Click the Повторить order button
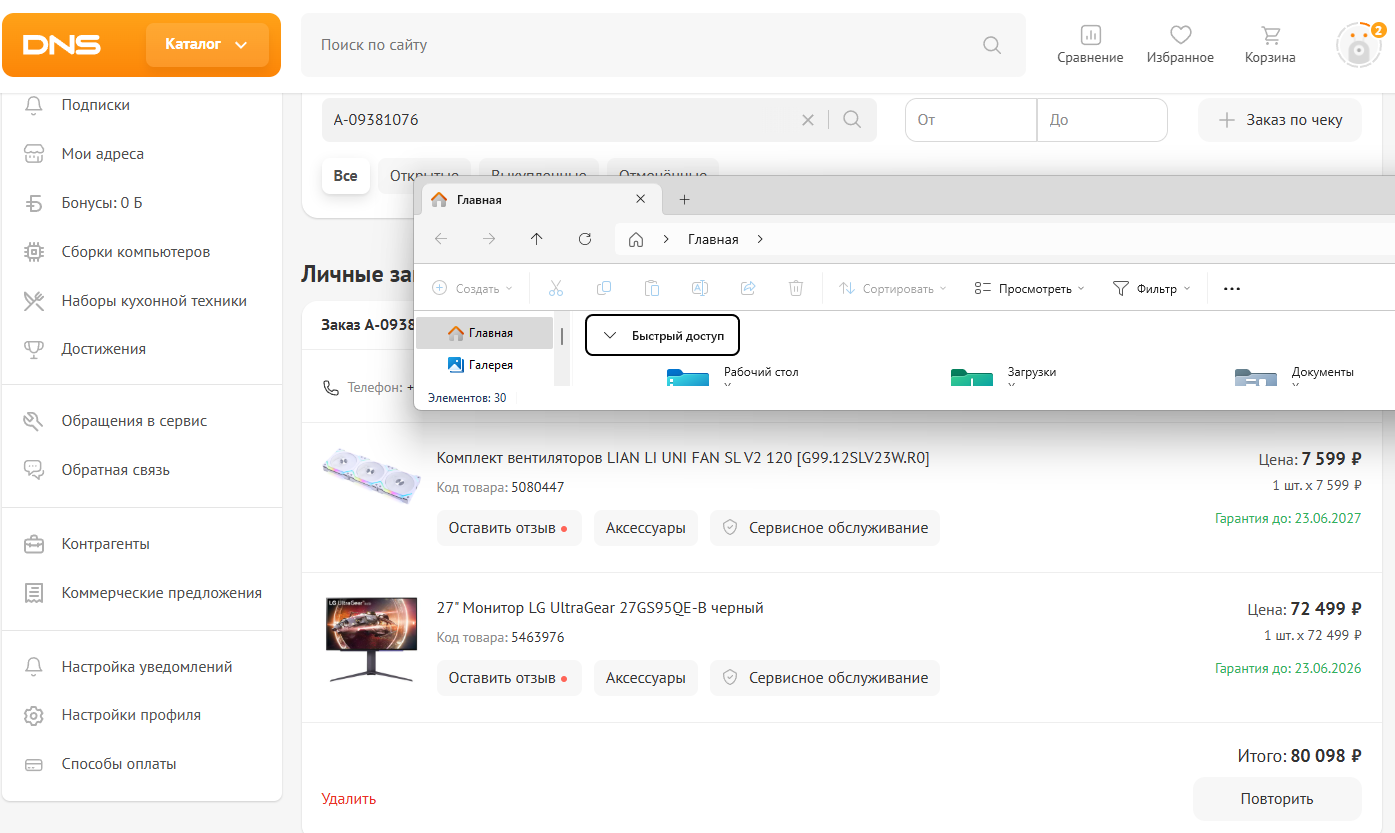 tap(1277, 799)
